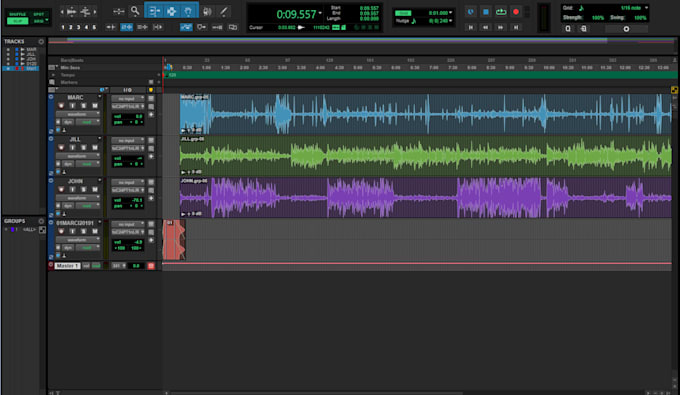The image size is (680, 395).
Task: Select the Scrubber speaker tool
Action: pos(207,11)
